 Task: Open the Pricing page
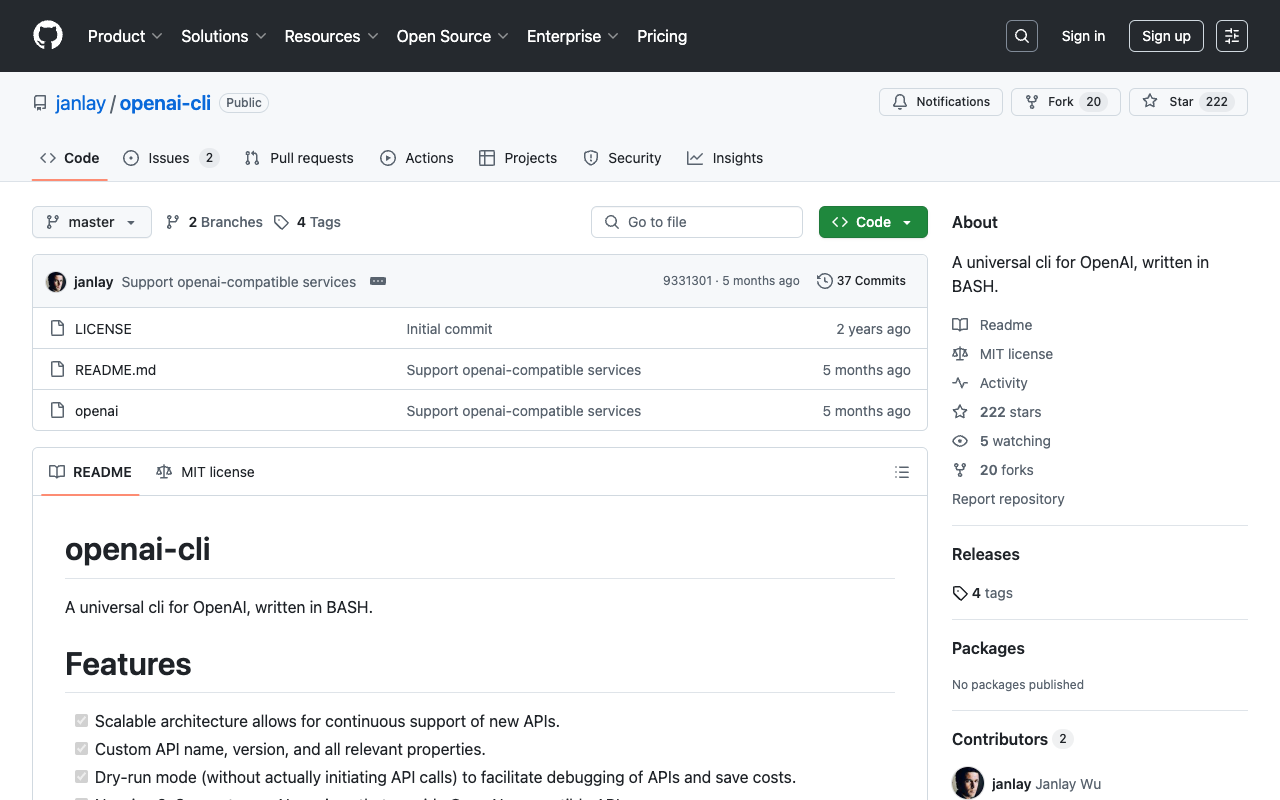click(x=662, y=36)
